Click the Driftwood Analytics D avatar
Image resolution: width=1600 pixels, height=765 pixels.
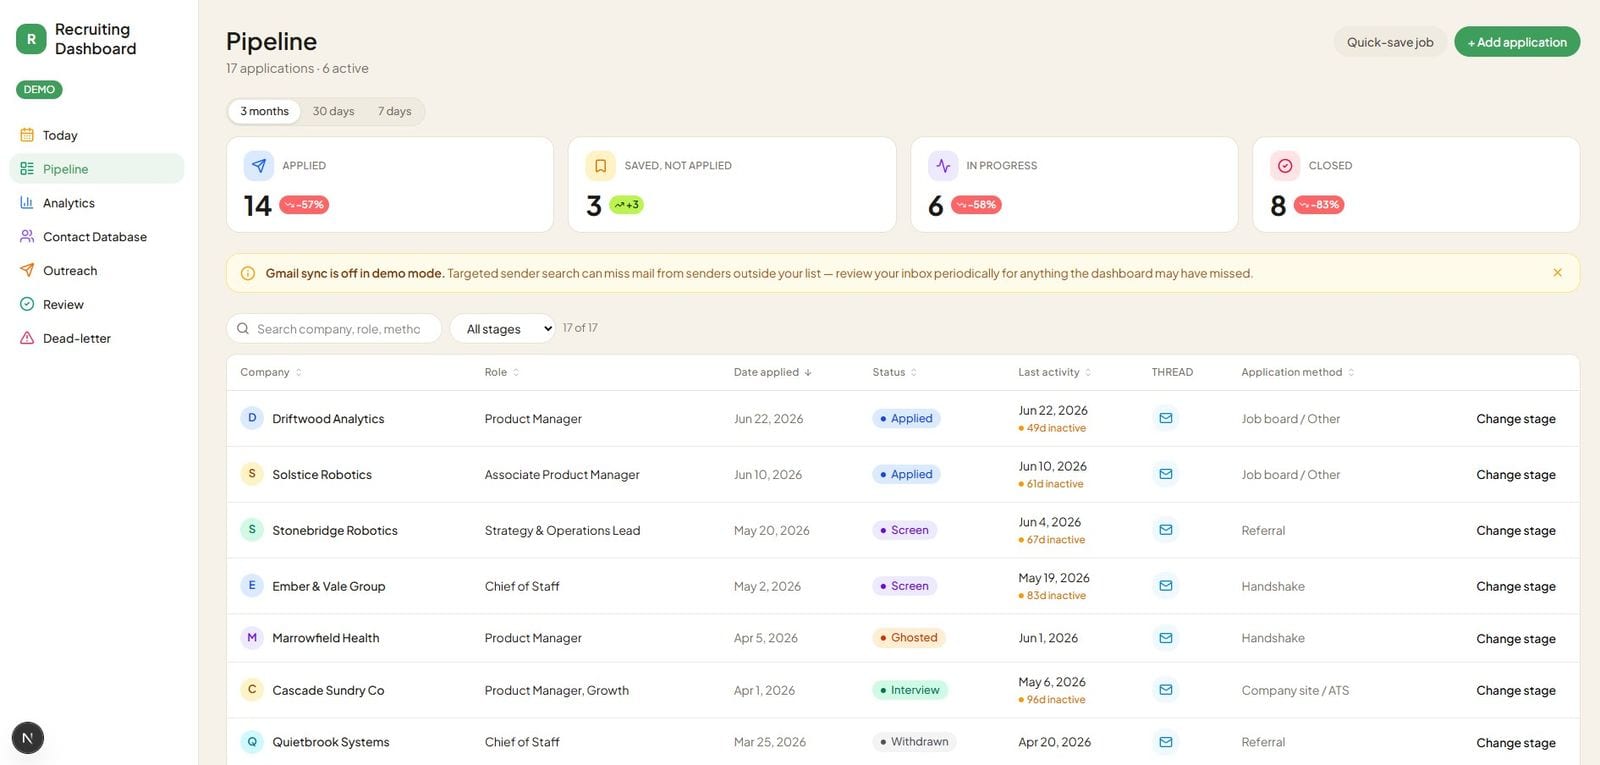tap(252, 418)
